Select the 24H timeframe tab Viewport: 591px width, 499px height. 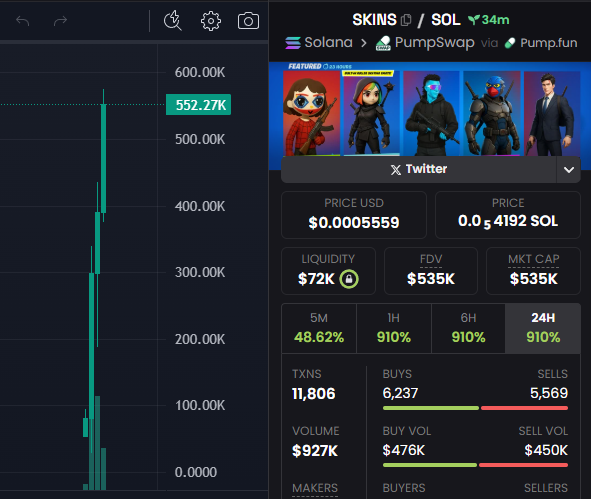coord(543,328)
